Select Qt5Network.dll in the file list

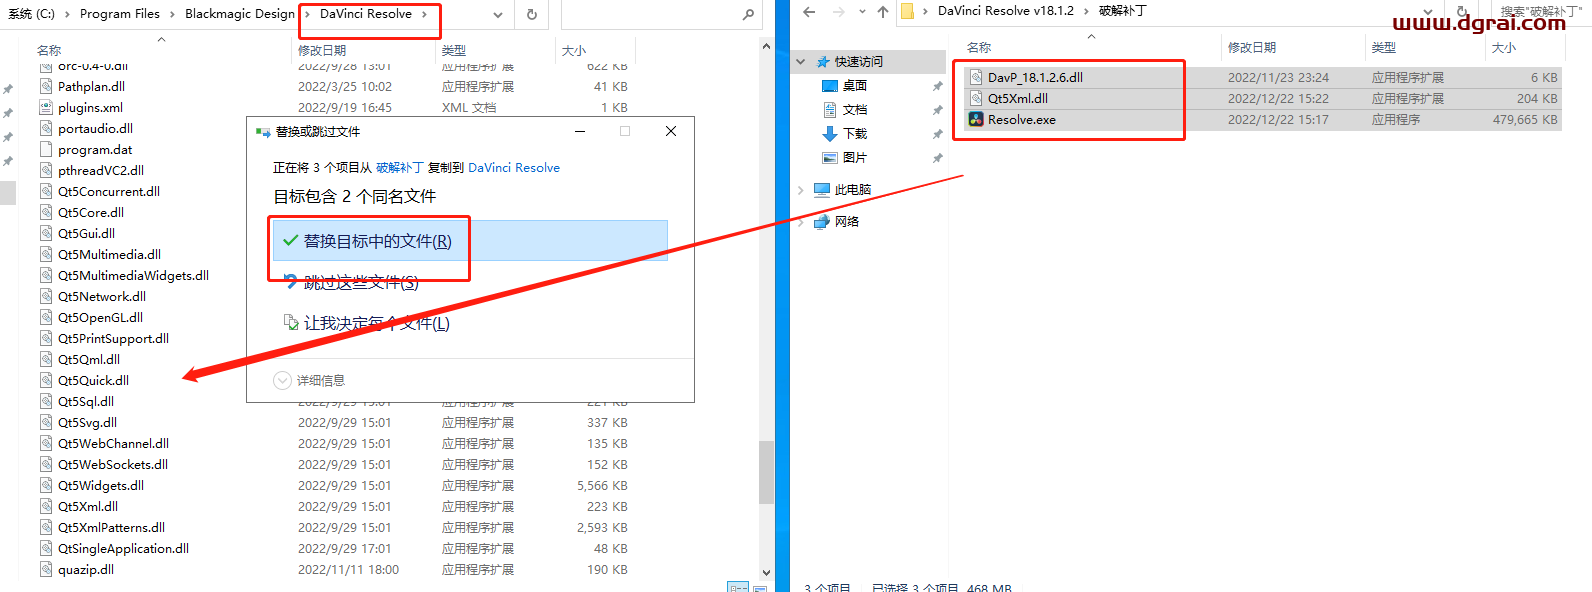coord(102,296)
